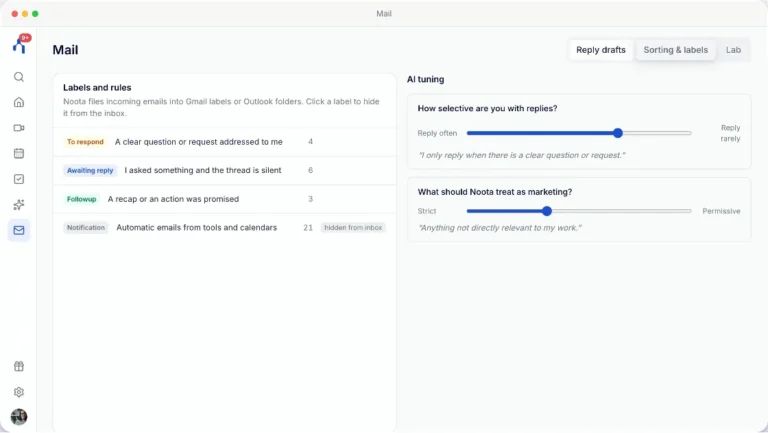The height and width of the screenshot is (433, 768).
Task: Click the quote 'I only reply when there is a clear question'
Action: click(x=522, y=155)
